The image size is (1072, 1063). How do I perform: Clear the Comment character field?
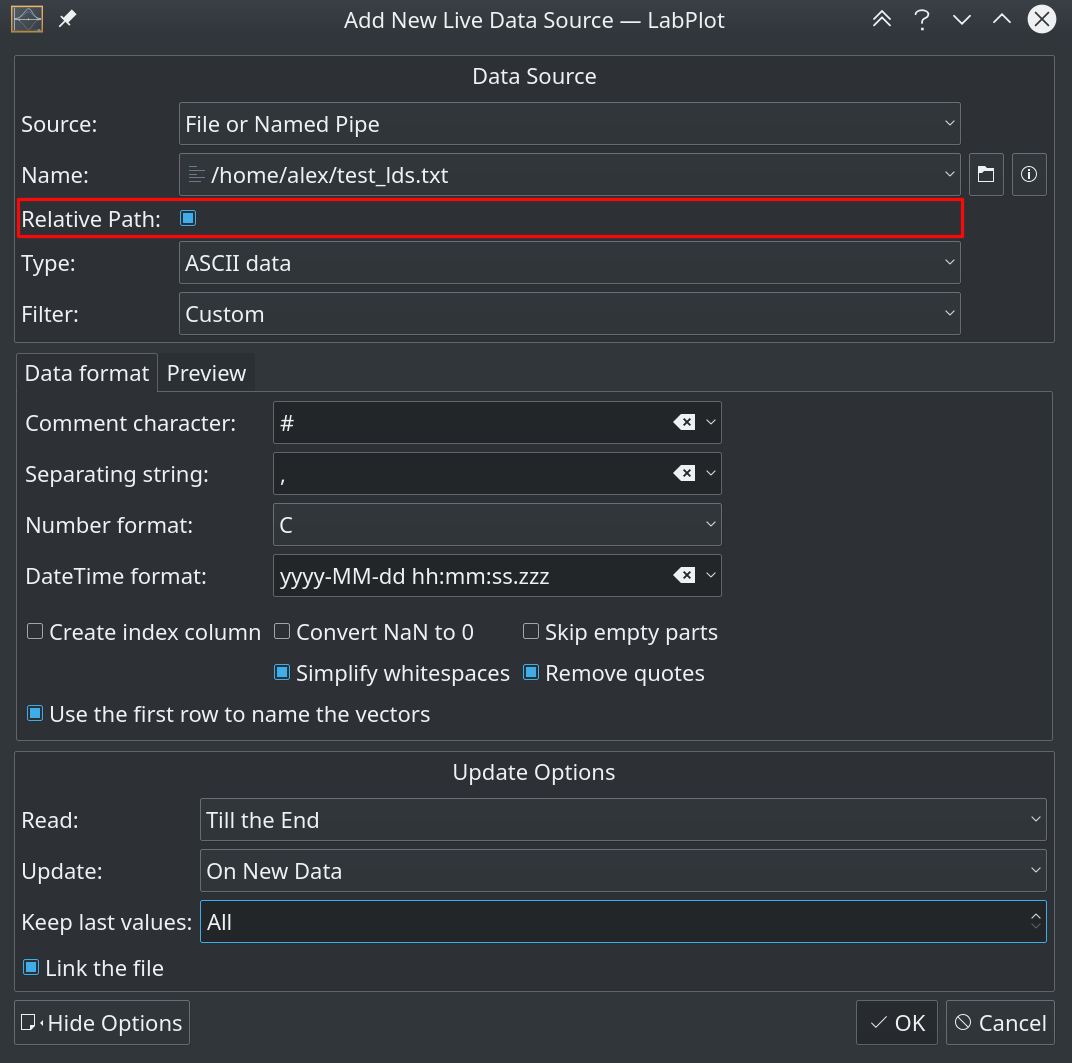(685, 422)
